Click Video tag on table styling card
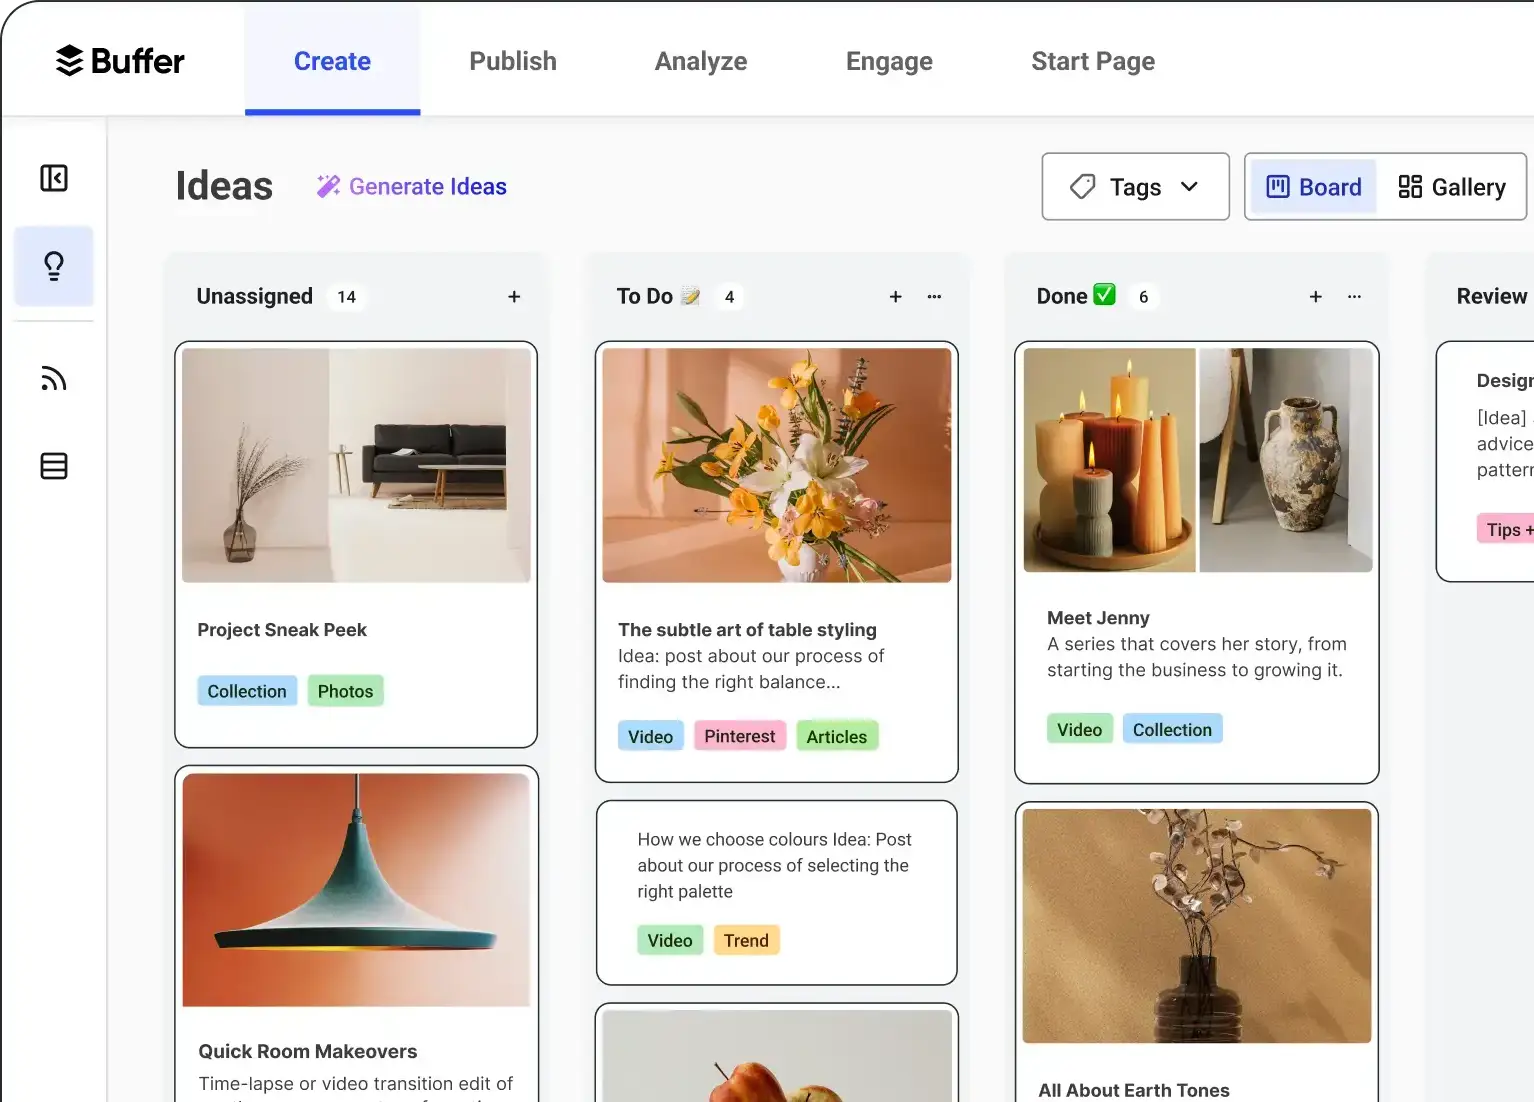The width and height of the screenshot is (1534, 1102). 650,736
